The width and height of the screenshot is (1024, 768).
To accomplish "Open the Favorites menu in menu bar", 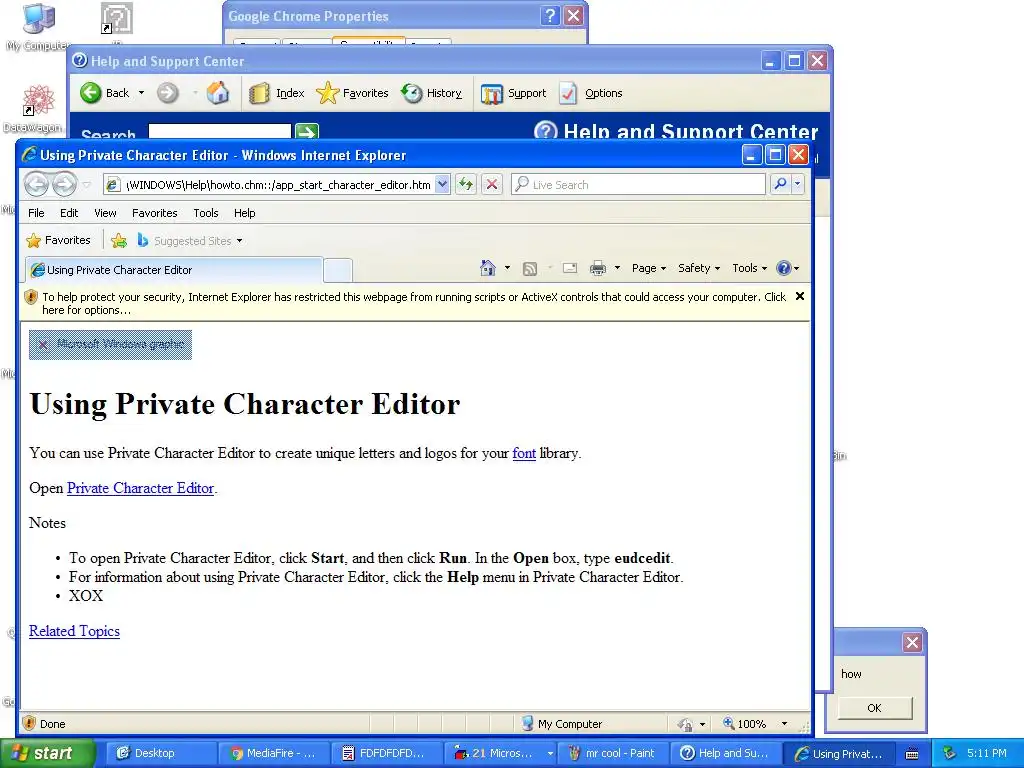I will click(155, 213).
